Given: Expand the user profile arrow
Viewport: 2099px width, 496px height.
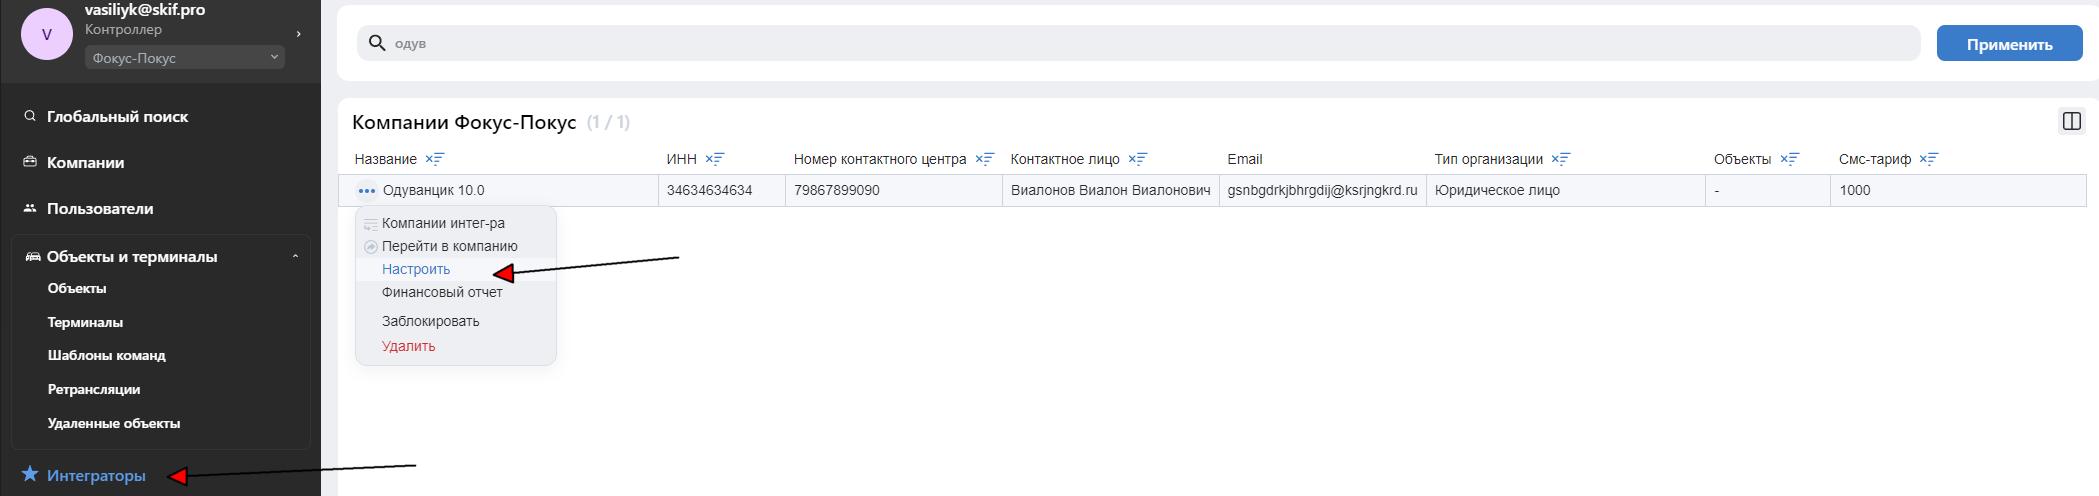Looking at the screenshot, I should [298, 34].
